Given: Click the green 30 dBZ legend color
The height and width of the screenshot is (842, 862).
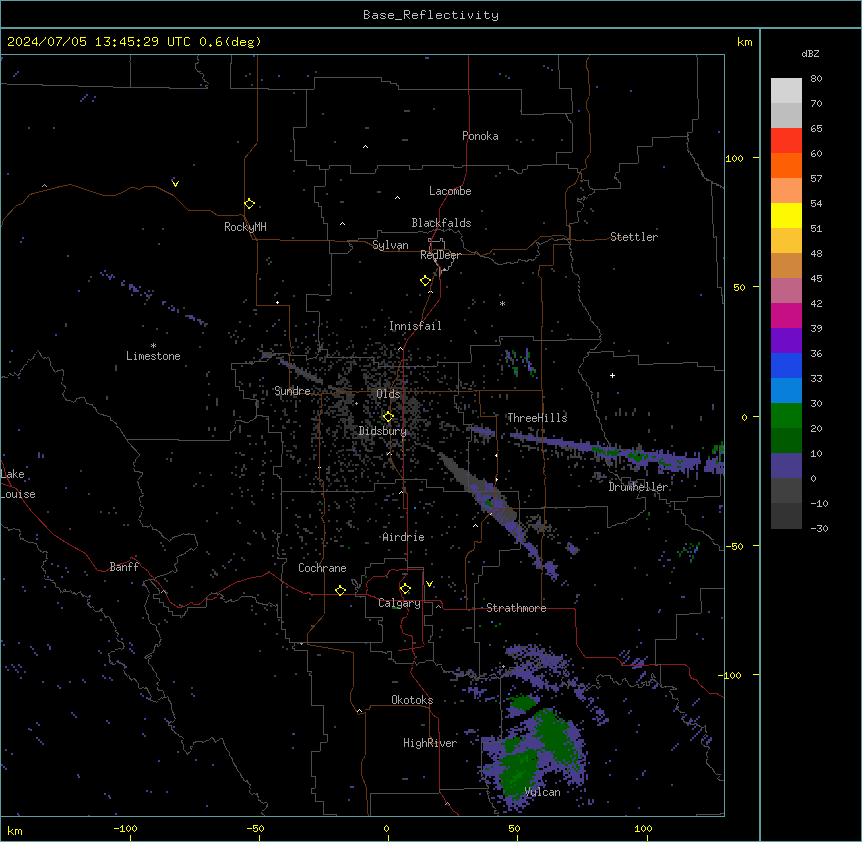Looking at the screenshot, I should (786, 416).
